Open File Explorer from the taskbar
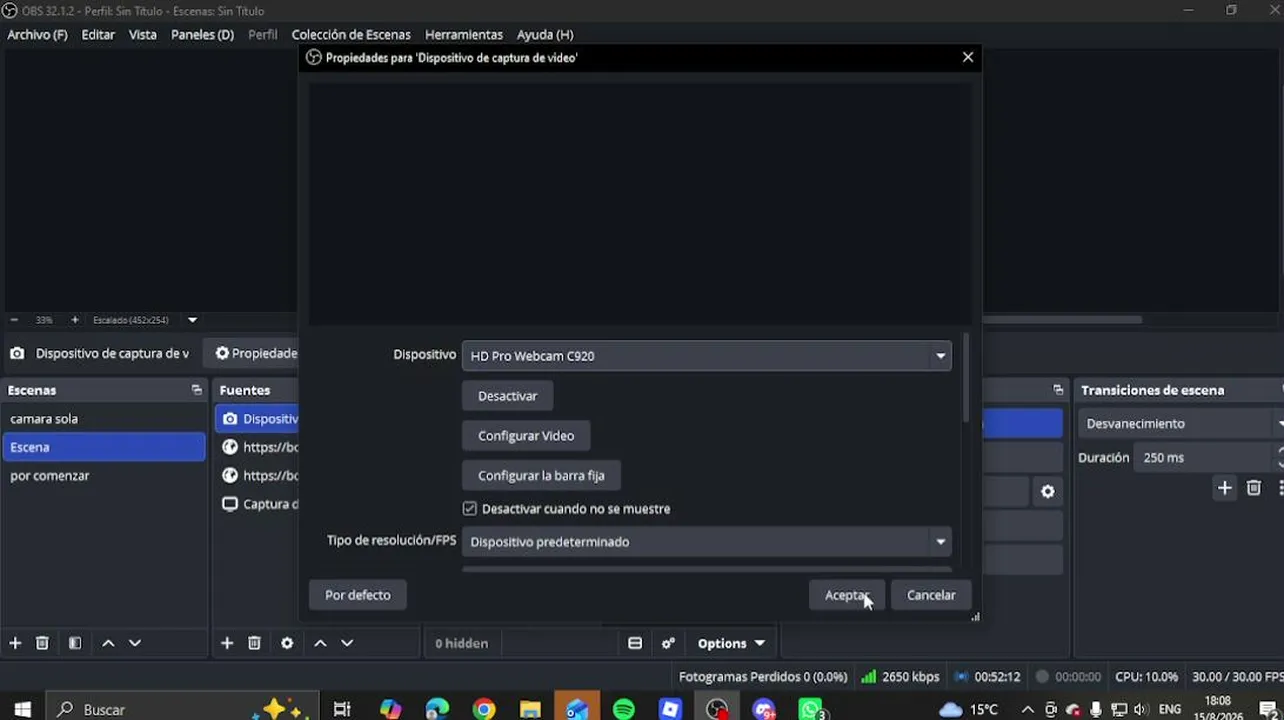This screenshot has height=720, width=1284. click(530, 709)
